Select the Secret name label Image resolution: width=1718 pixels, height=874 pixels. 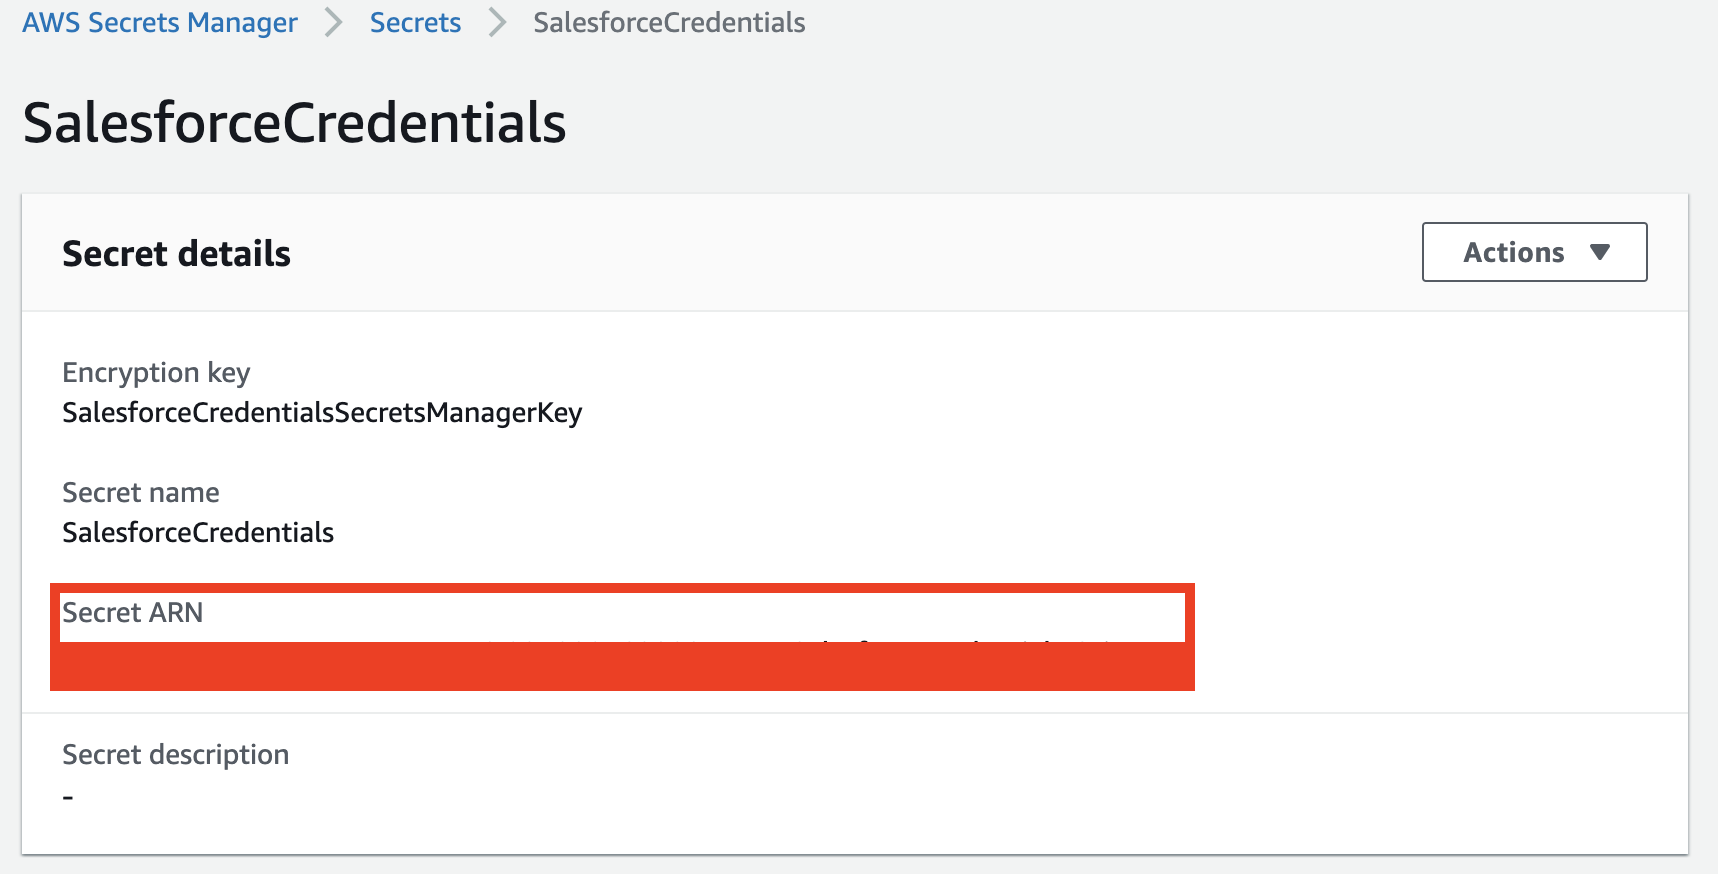[x=141, y=492]
